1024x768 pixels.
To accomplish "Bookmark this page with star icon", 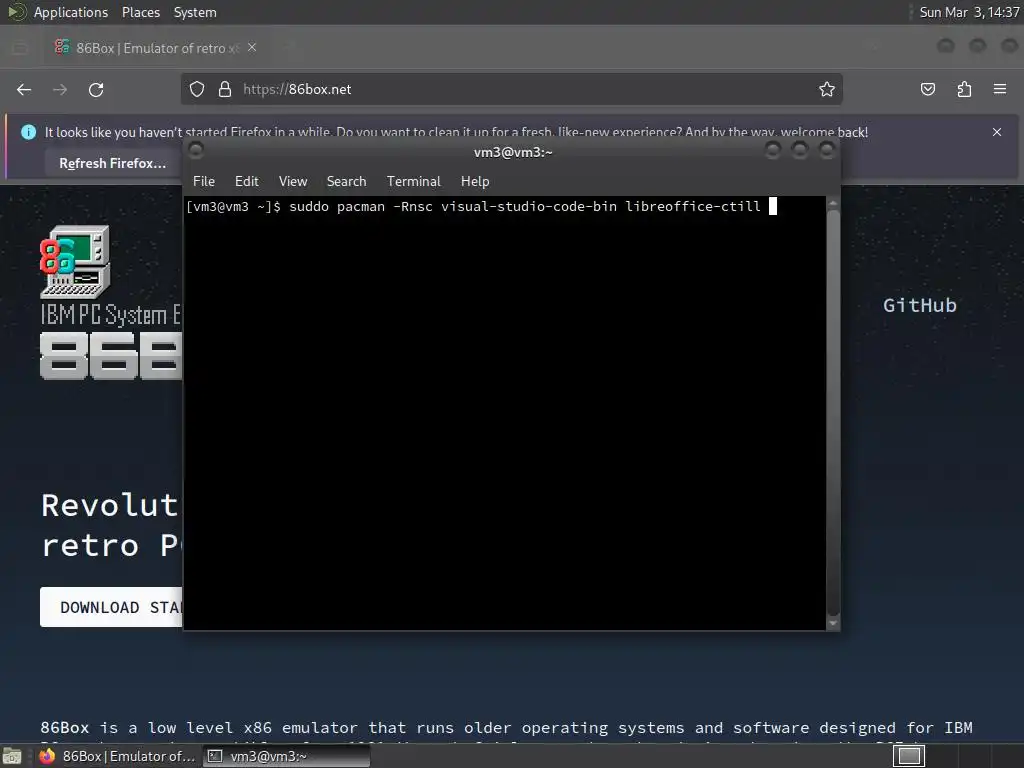I will (x=827, y=89).
